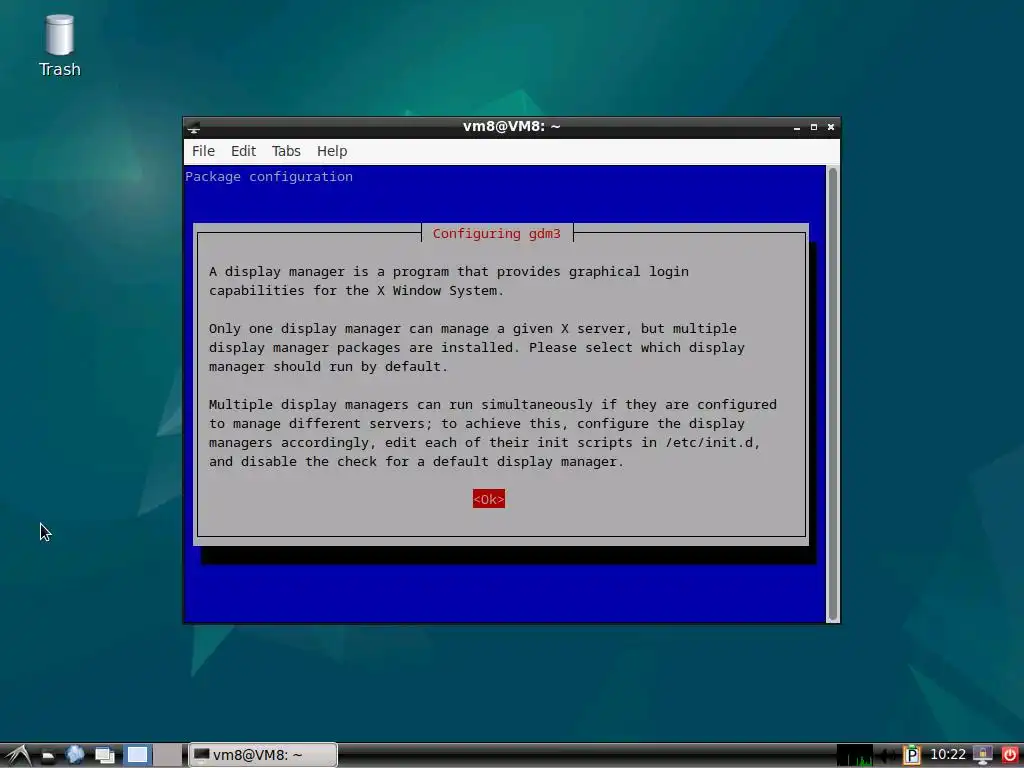Open the Trash desktop icon

tap(59, 44)
